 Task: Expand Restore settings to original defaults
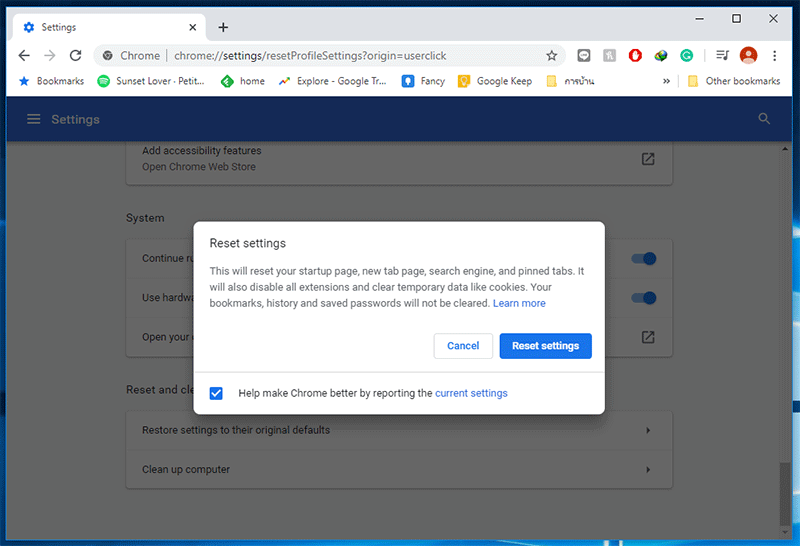coord(399,430)
